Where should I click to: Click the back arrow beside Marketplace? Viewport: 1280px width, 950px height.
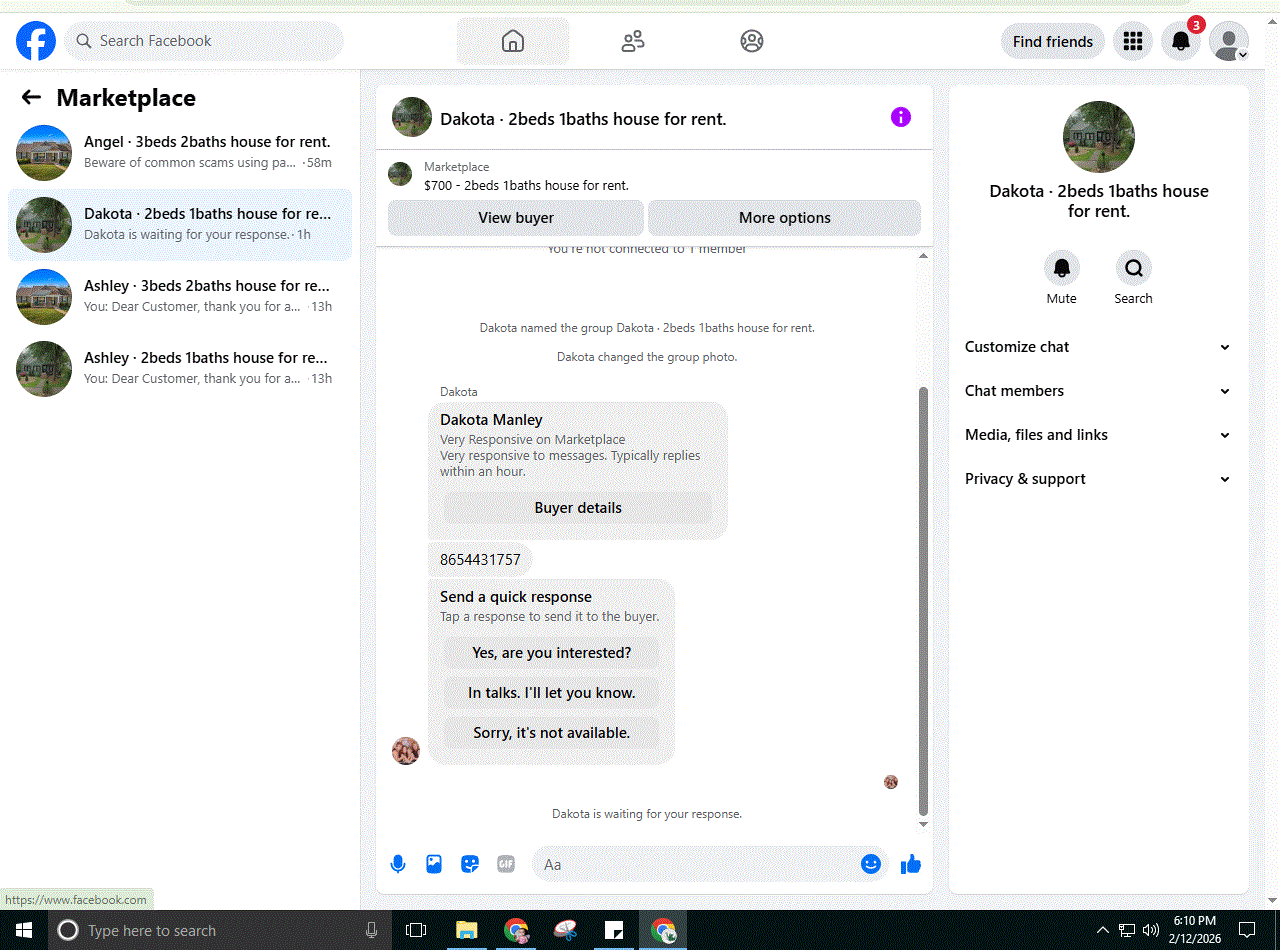tap(31, 97)
